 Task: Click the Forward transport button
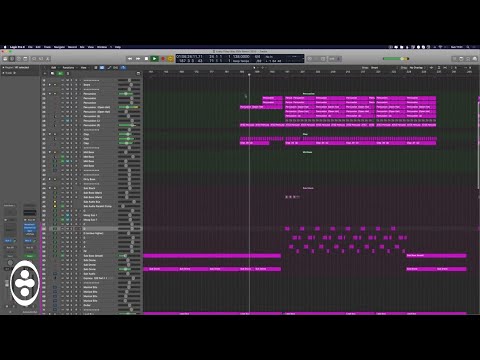(x=138, y=59)
